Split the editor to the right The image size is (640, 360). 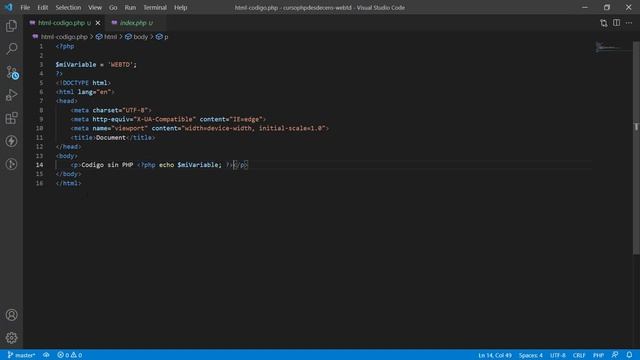click(616, 23)
